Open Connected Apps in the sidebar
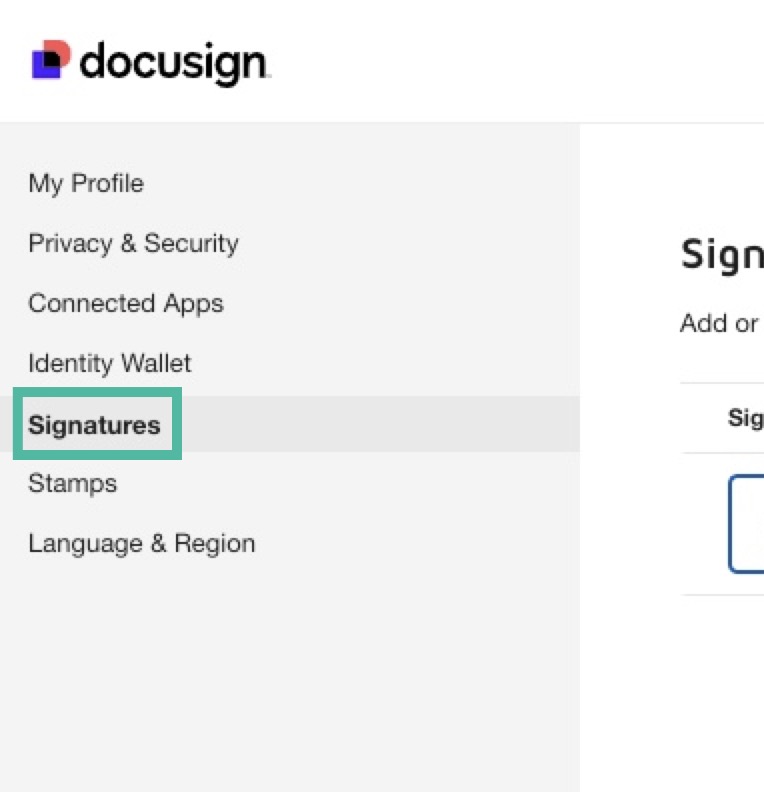764x792 pixels. [126, 304]
